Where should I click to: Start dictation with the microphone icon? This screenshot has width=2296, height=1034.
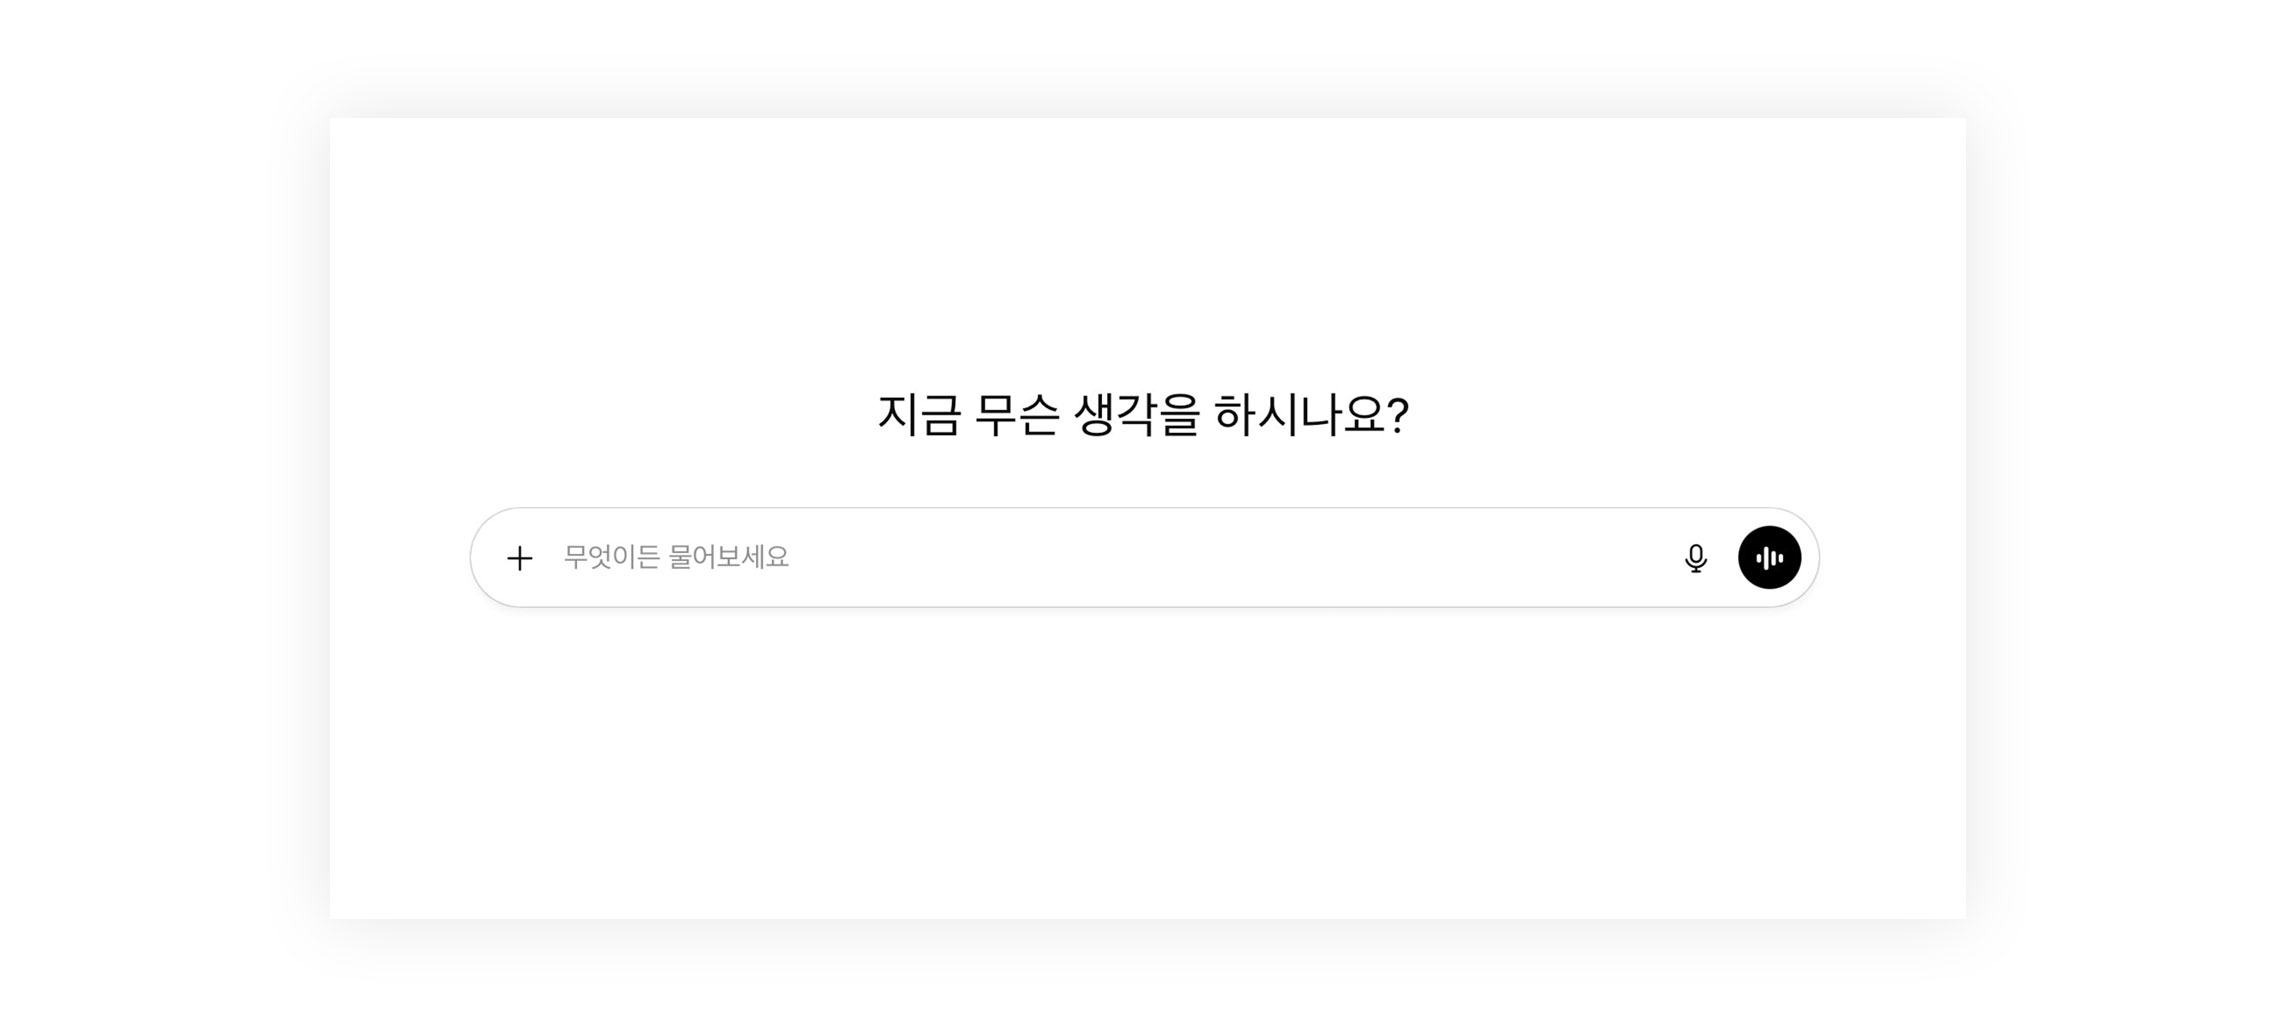(x=1695, y=558)
